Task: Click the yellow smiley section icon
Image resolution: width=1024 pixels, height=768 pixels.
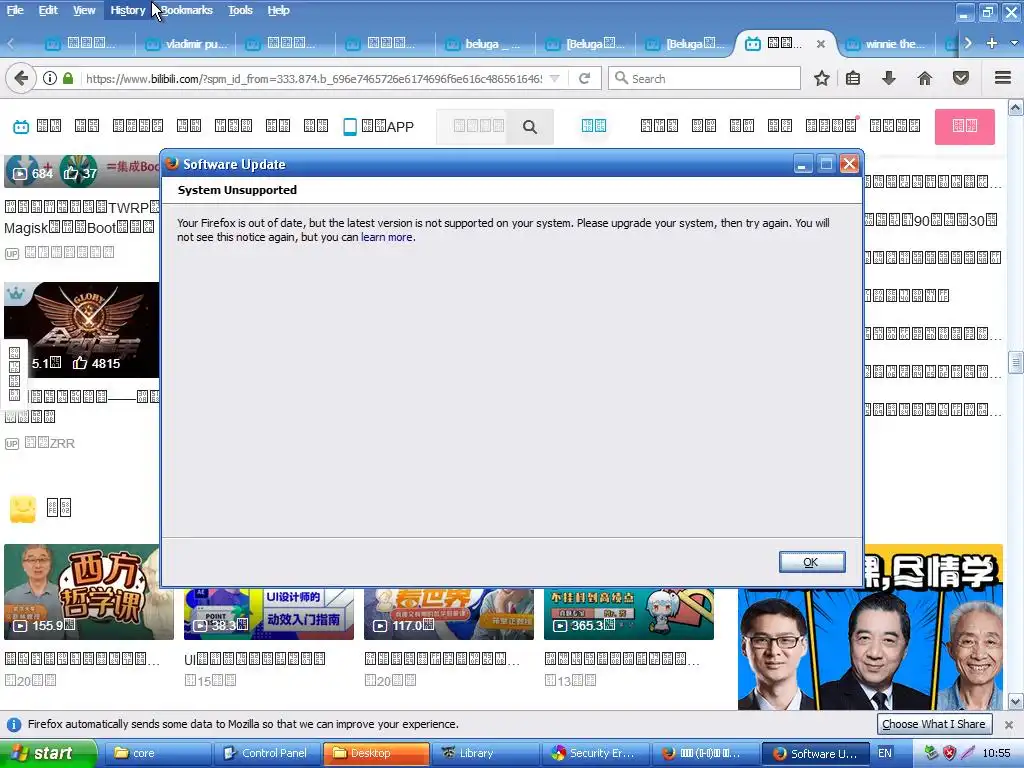Action: [x=22, y=508]
